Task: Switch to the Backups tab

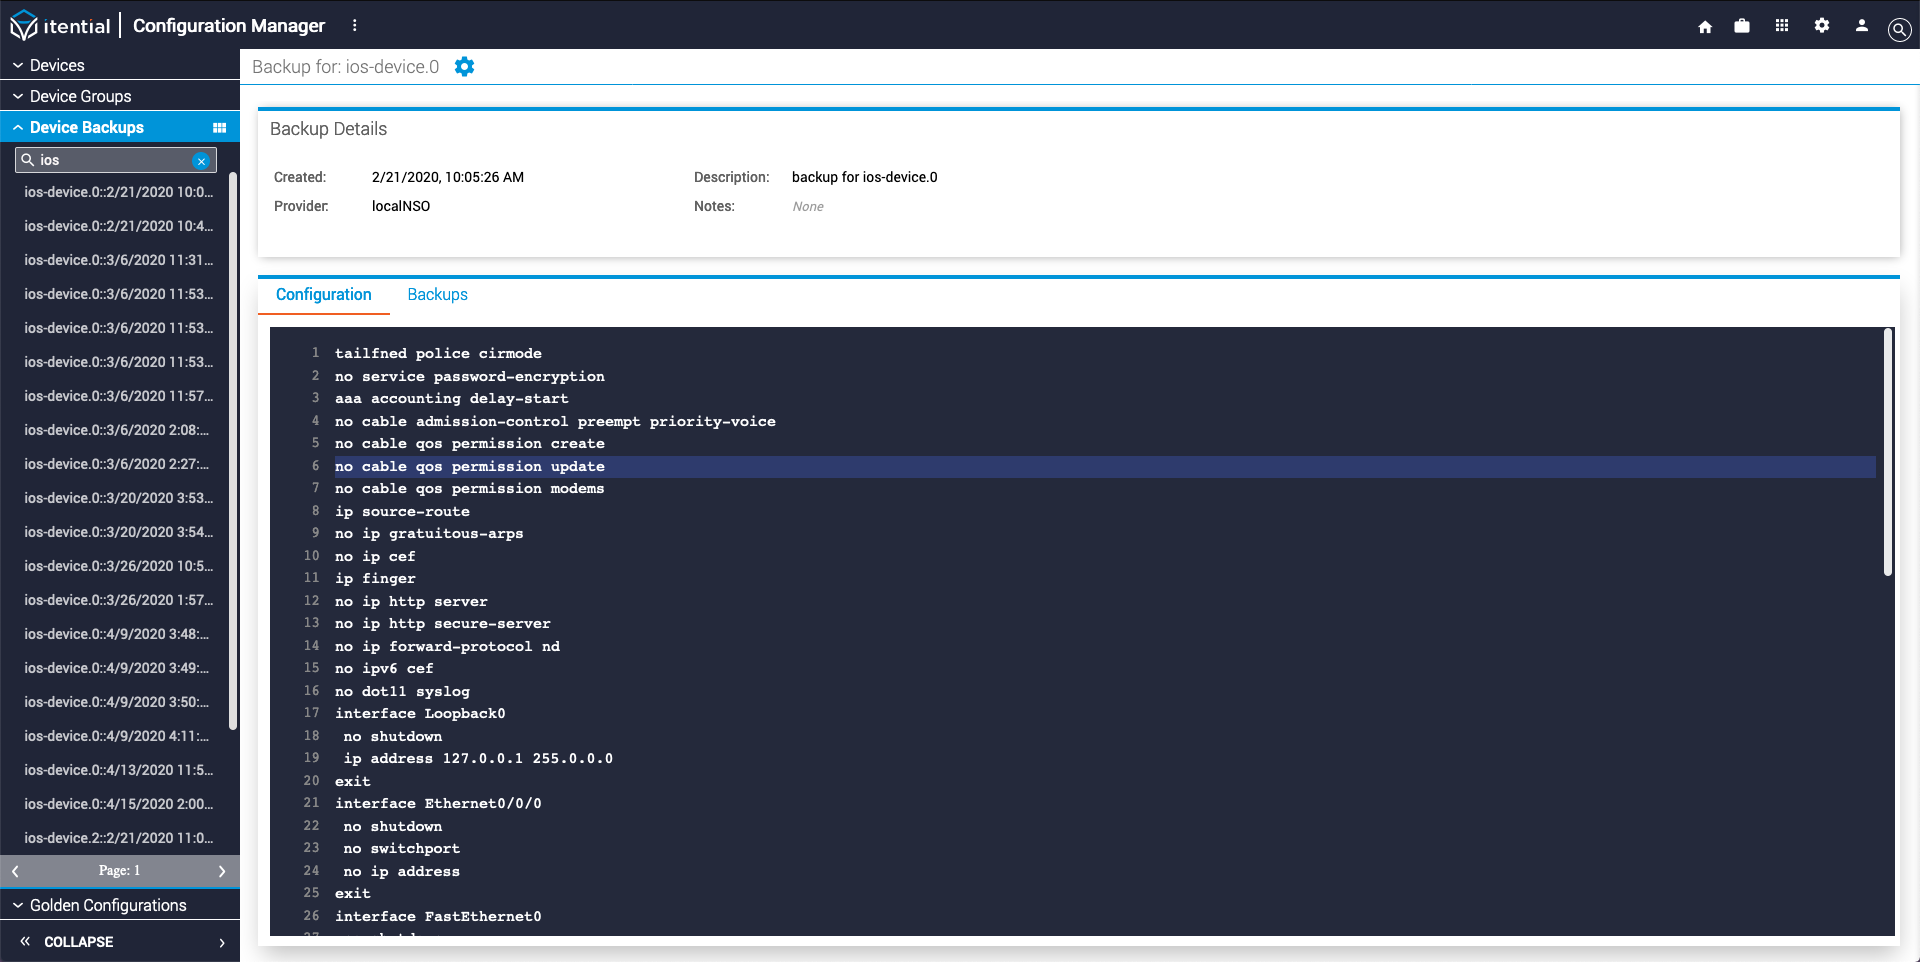Action: [438, 295]
